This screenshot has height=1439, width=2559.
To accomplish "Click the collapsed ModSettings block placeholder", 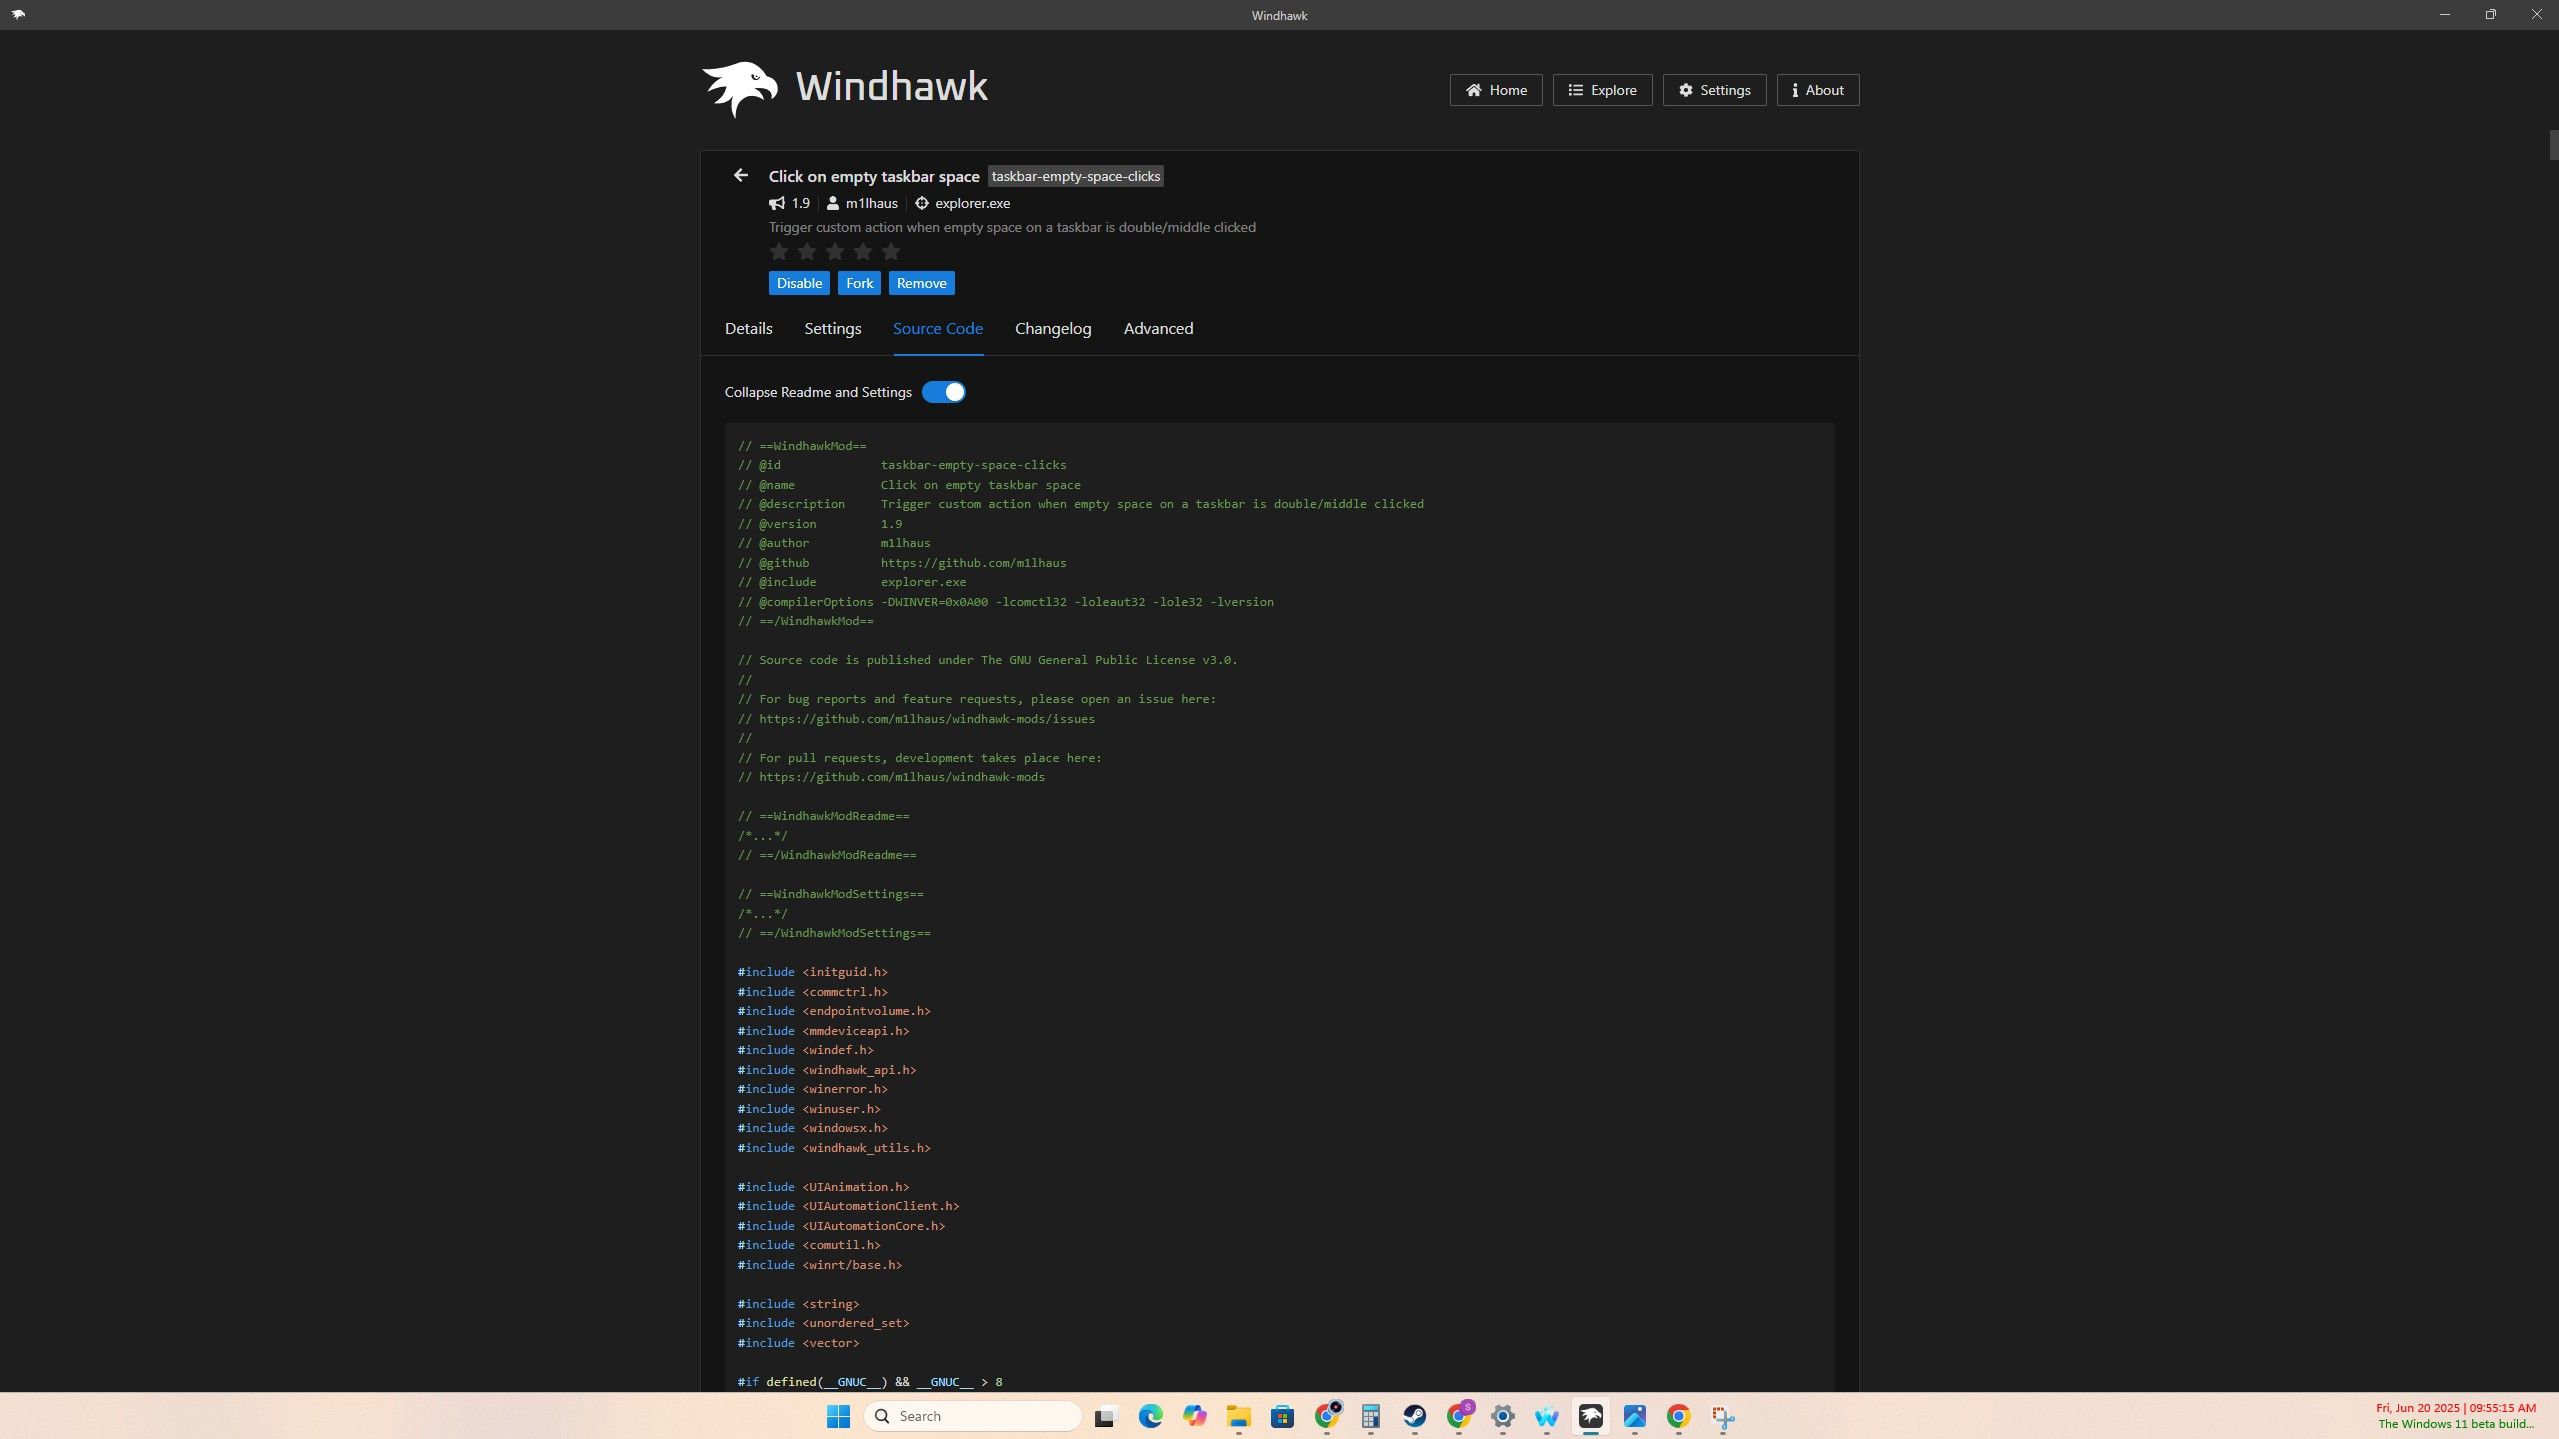I will [x=763, y=914].
